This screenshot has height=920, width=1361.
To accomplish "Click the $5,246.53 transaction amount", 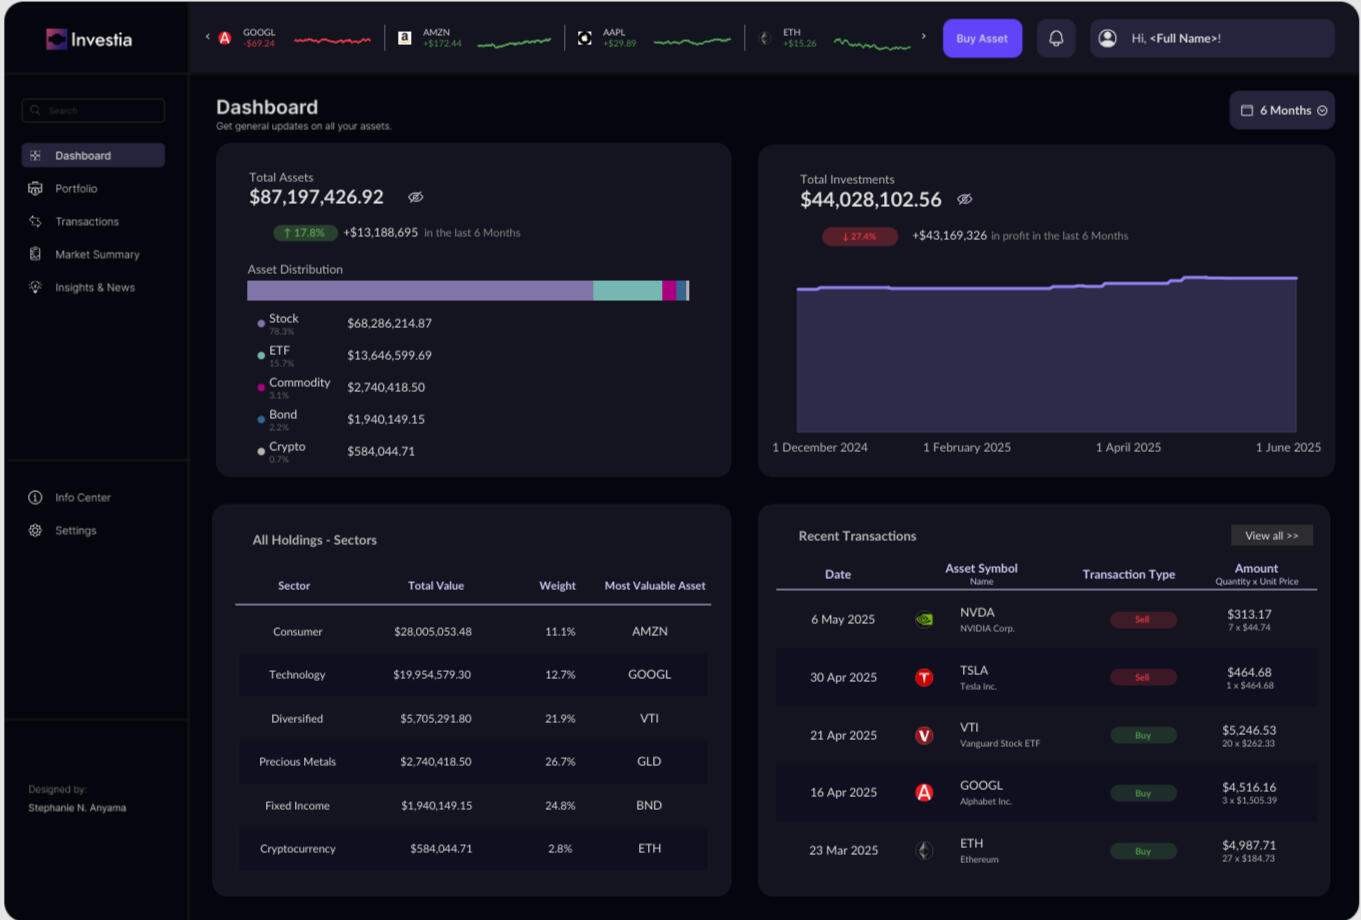I will (x=1249, y=730).
